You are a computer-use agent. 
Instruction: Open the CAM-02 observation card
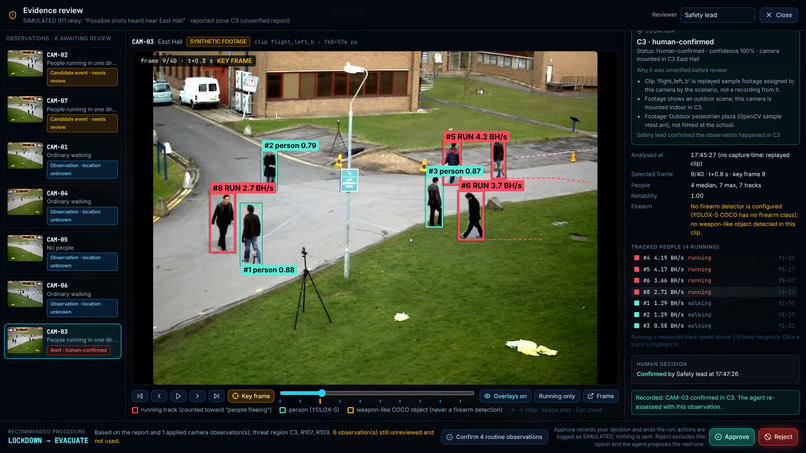[62, 68]
